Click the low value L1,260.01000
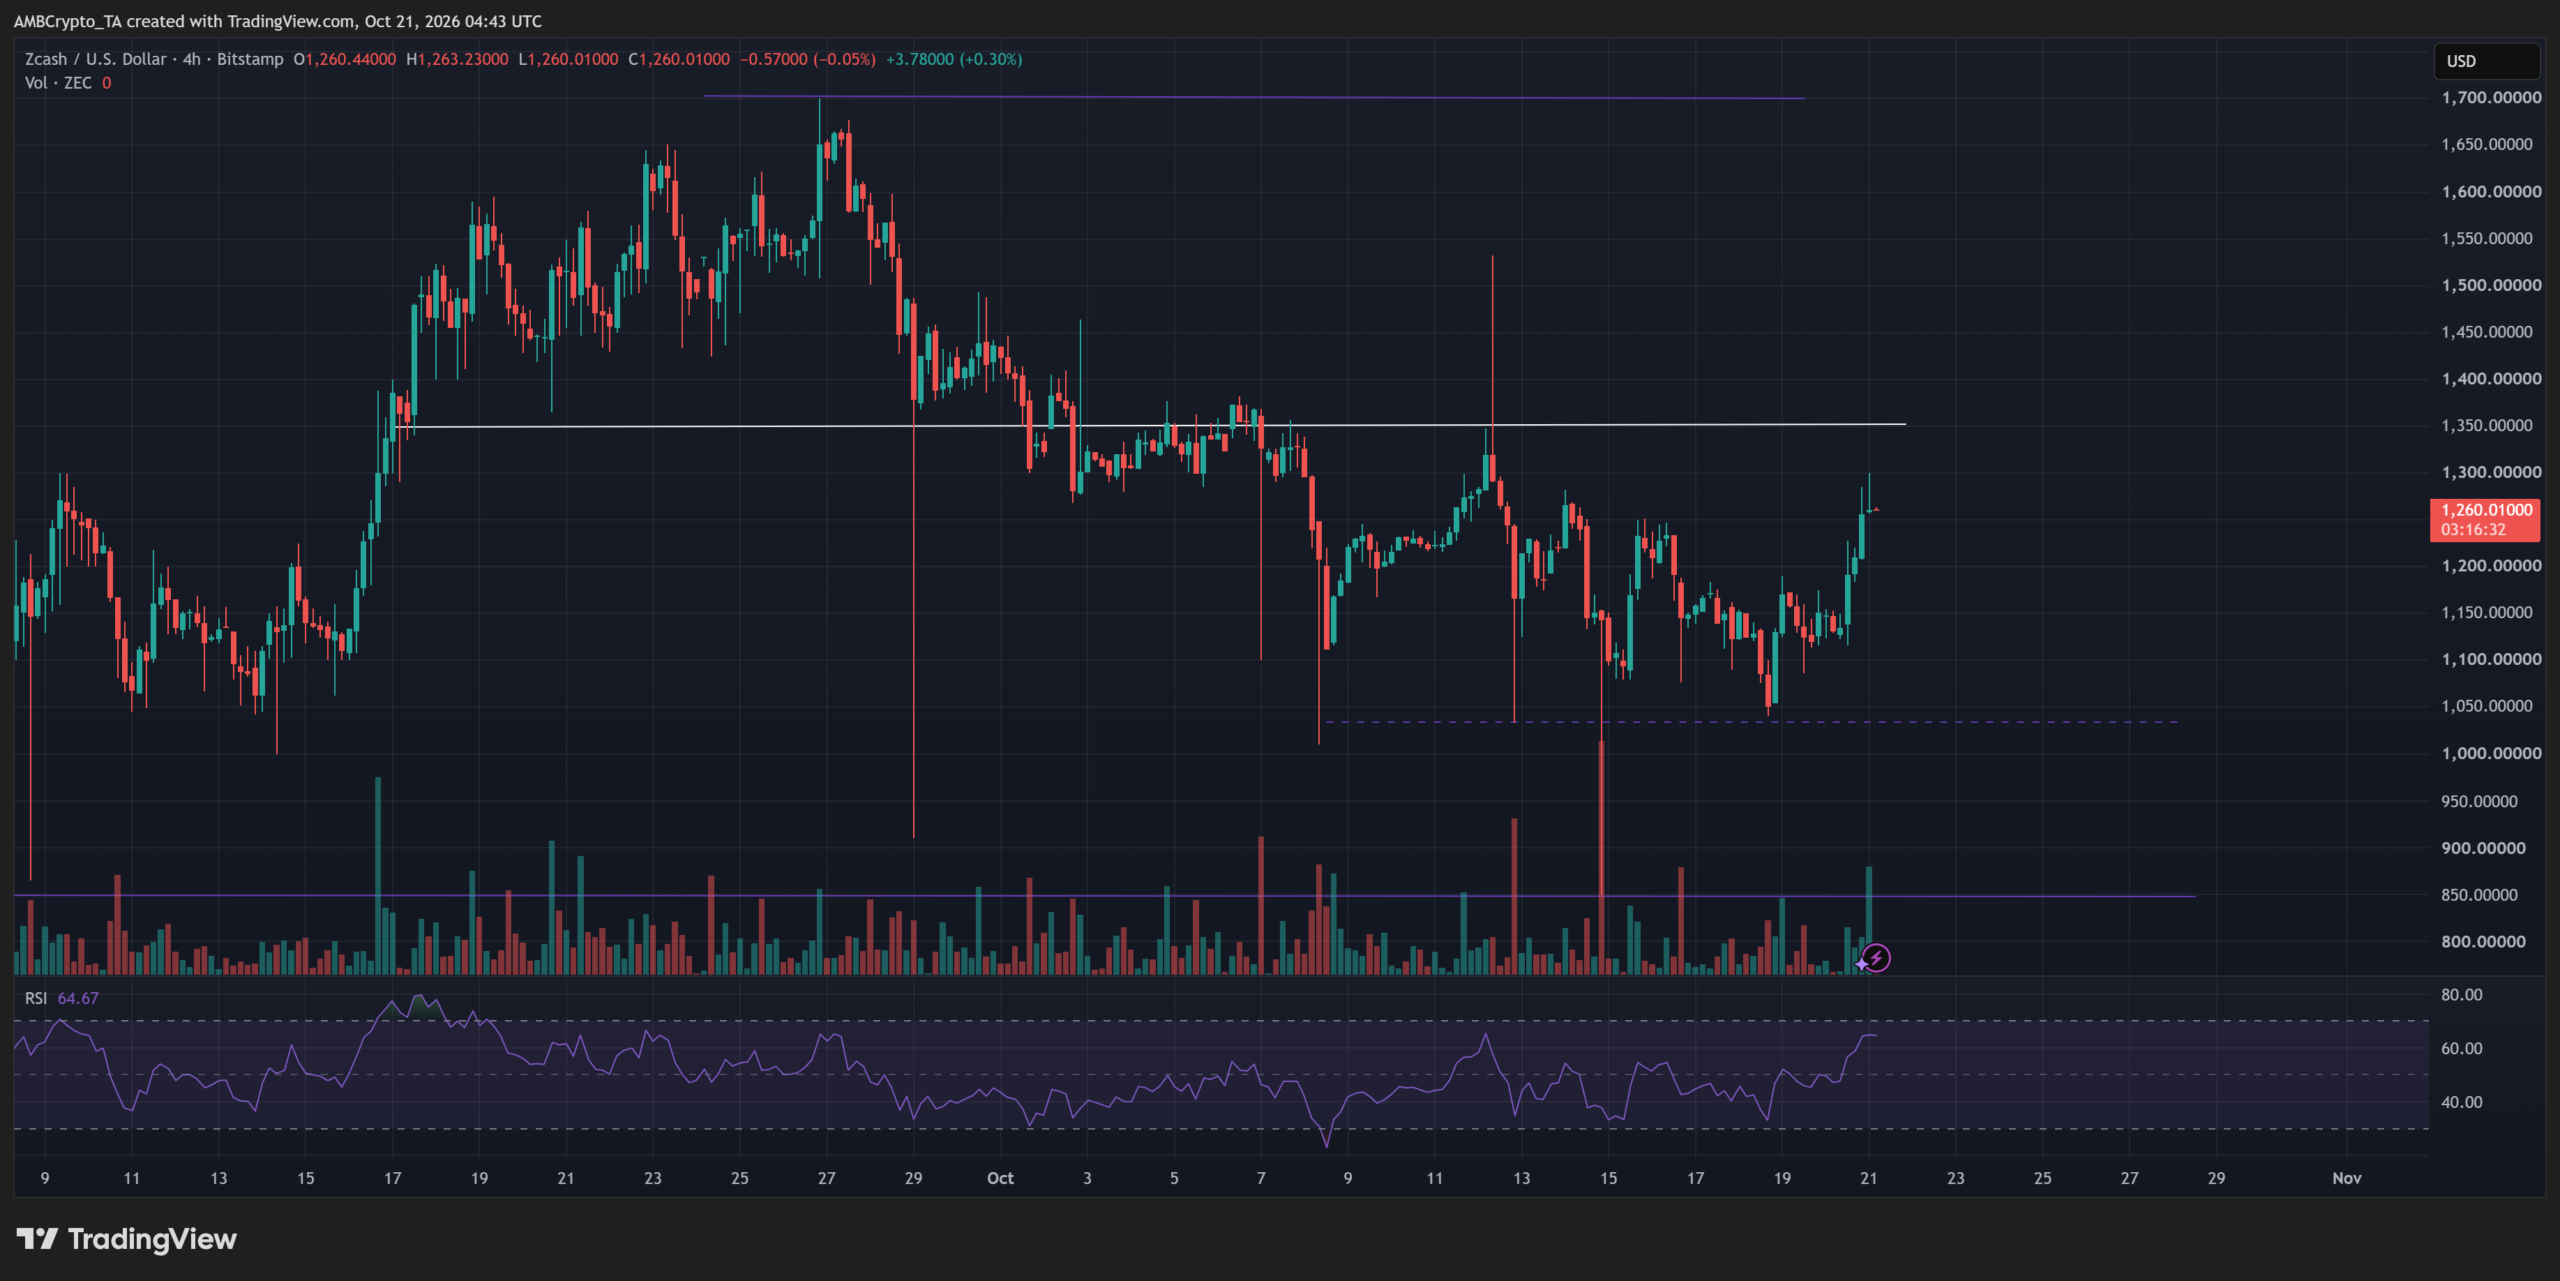This screenshot has height=1281, width=2560. [568, 59]
